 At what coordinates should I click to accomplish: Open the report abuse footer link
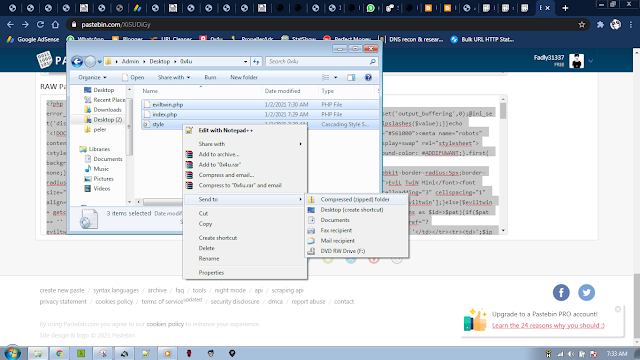308,302
